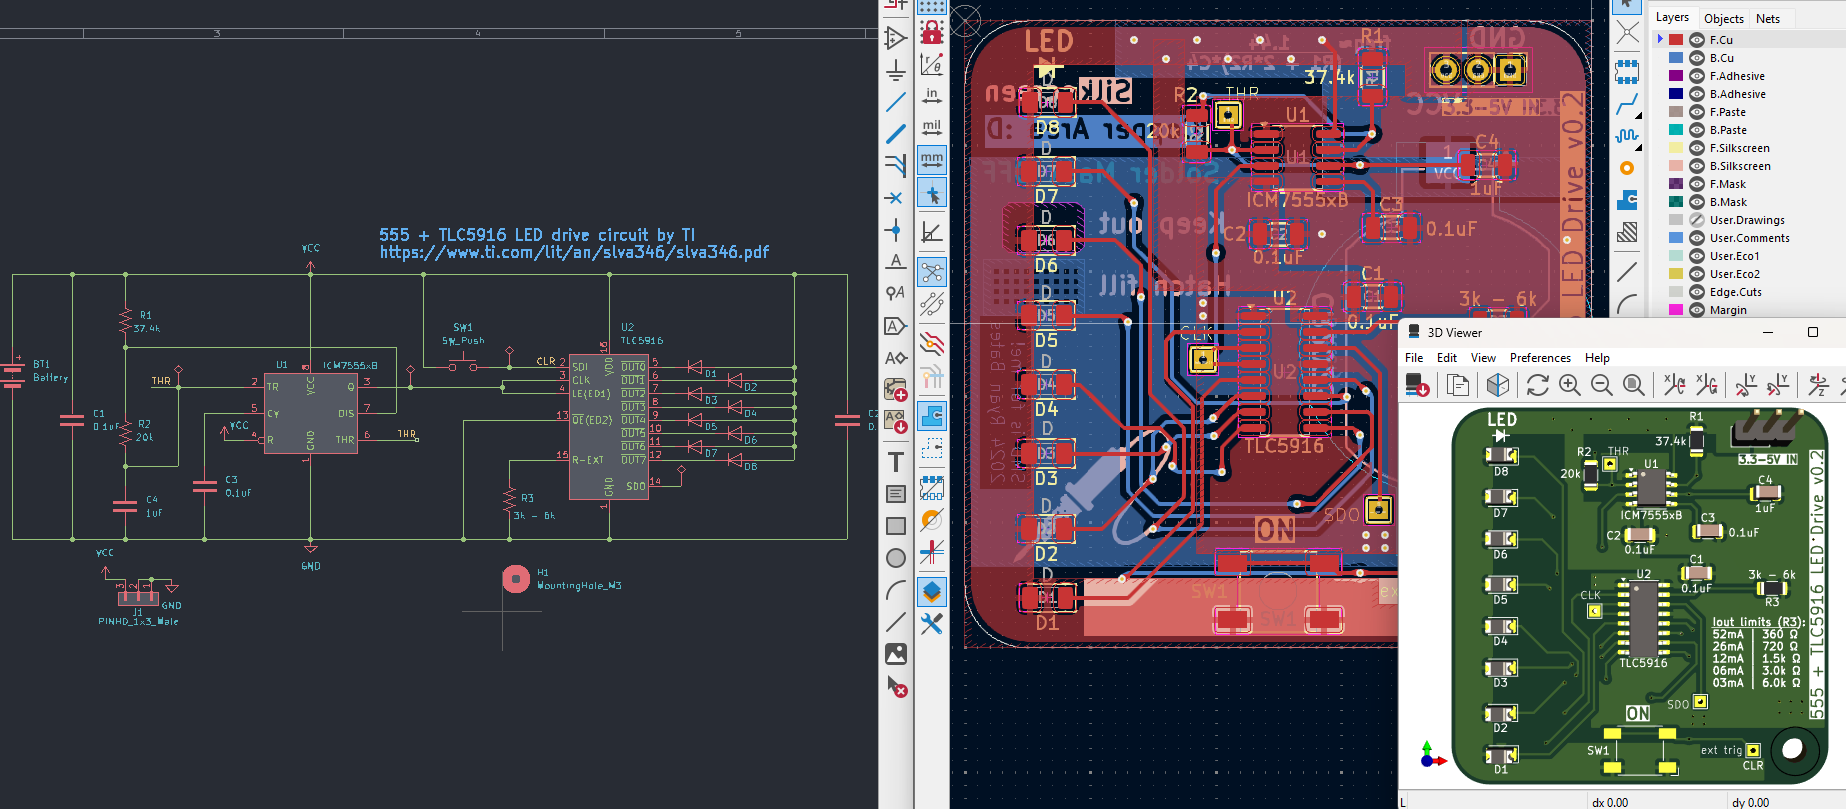Select the schematic Text tool
Screen dimensions: 1846x809
pyautogui.click(x=896, y=462)
